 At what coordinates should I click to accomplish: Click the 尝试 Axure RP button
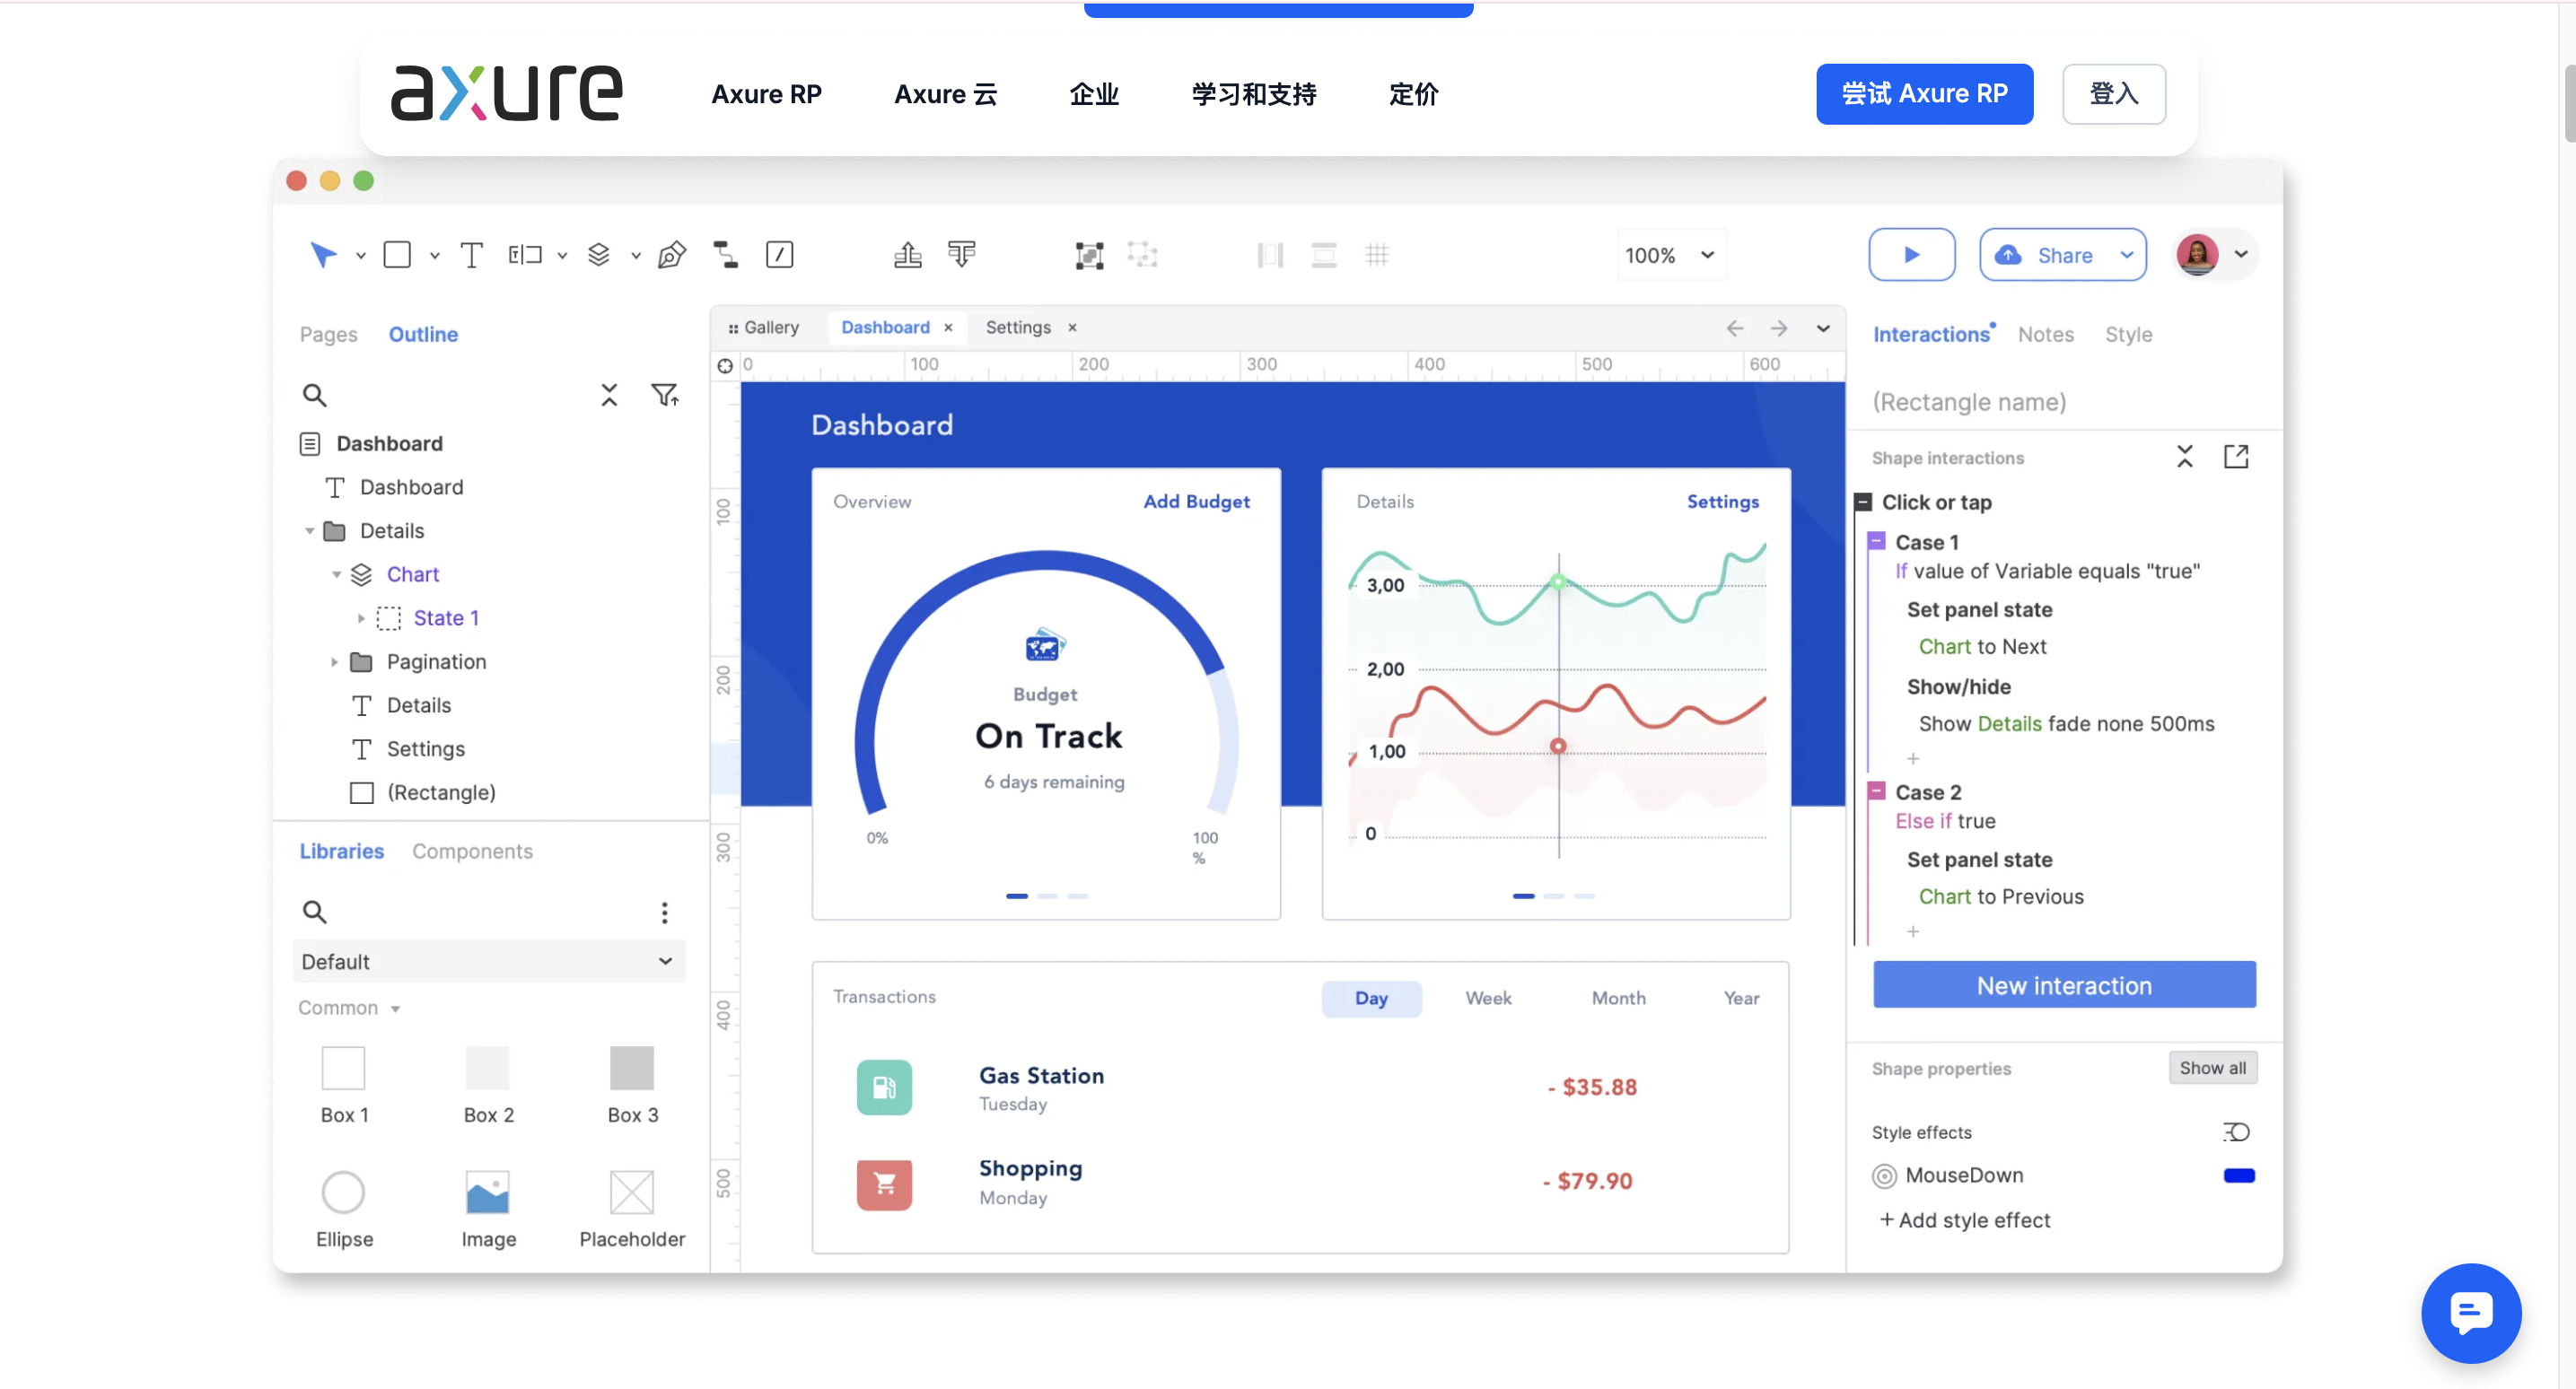coord(1923,94)
